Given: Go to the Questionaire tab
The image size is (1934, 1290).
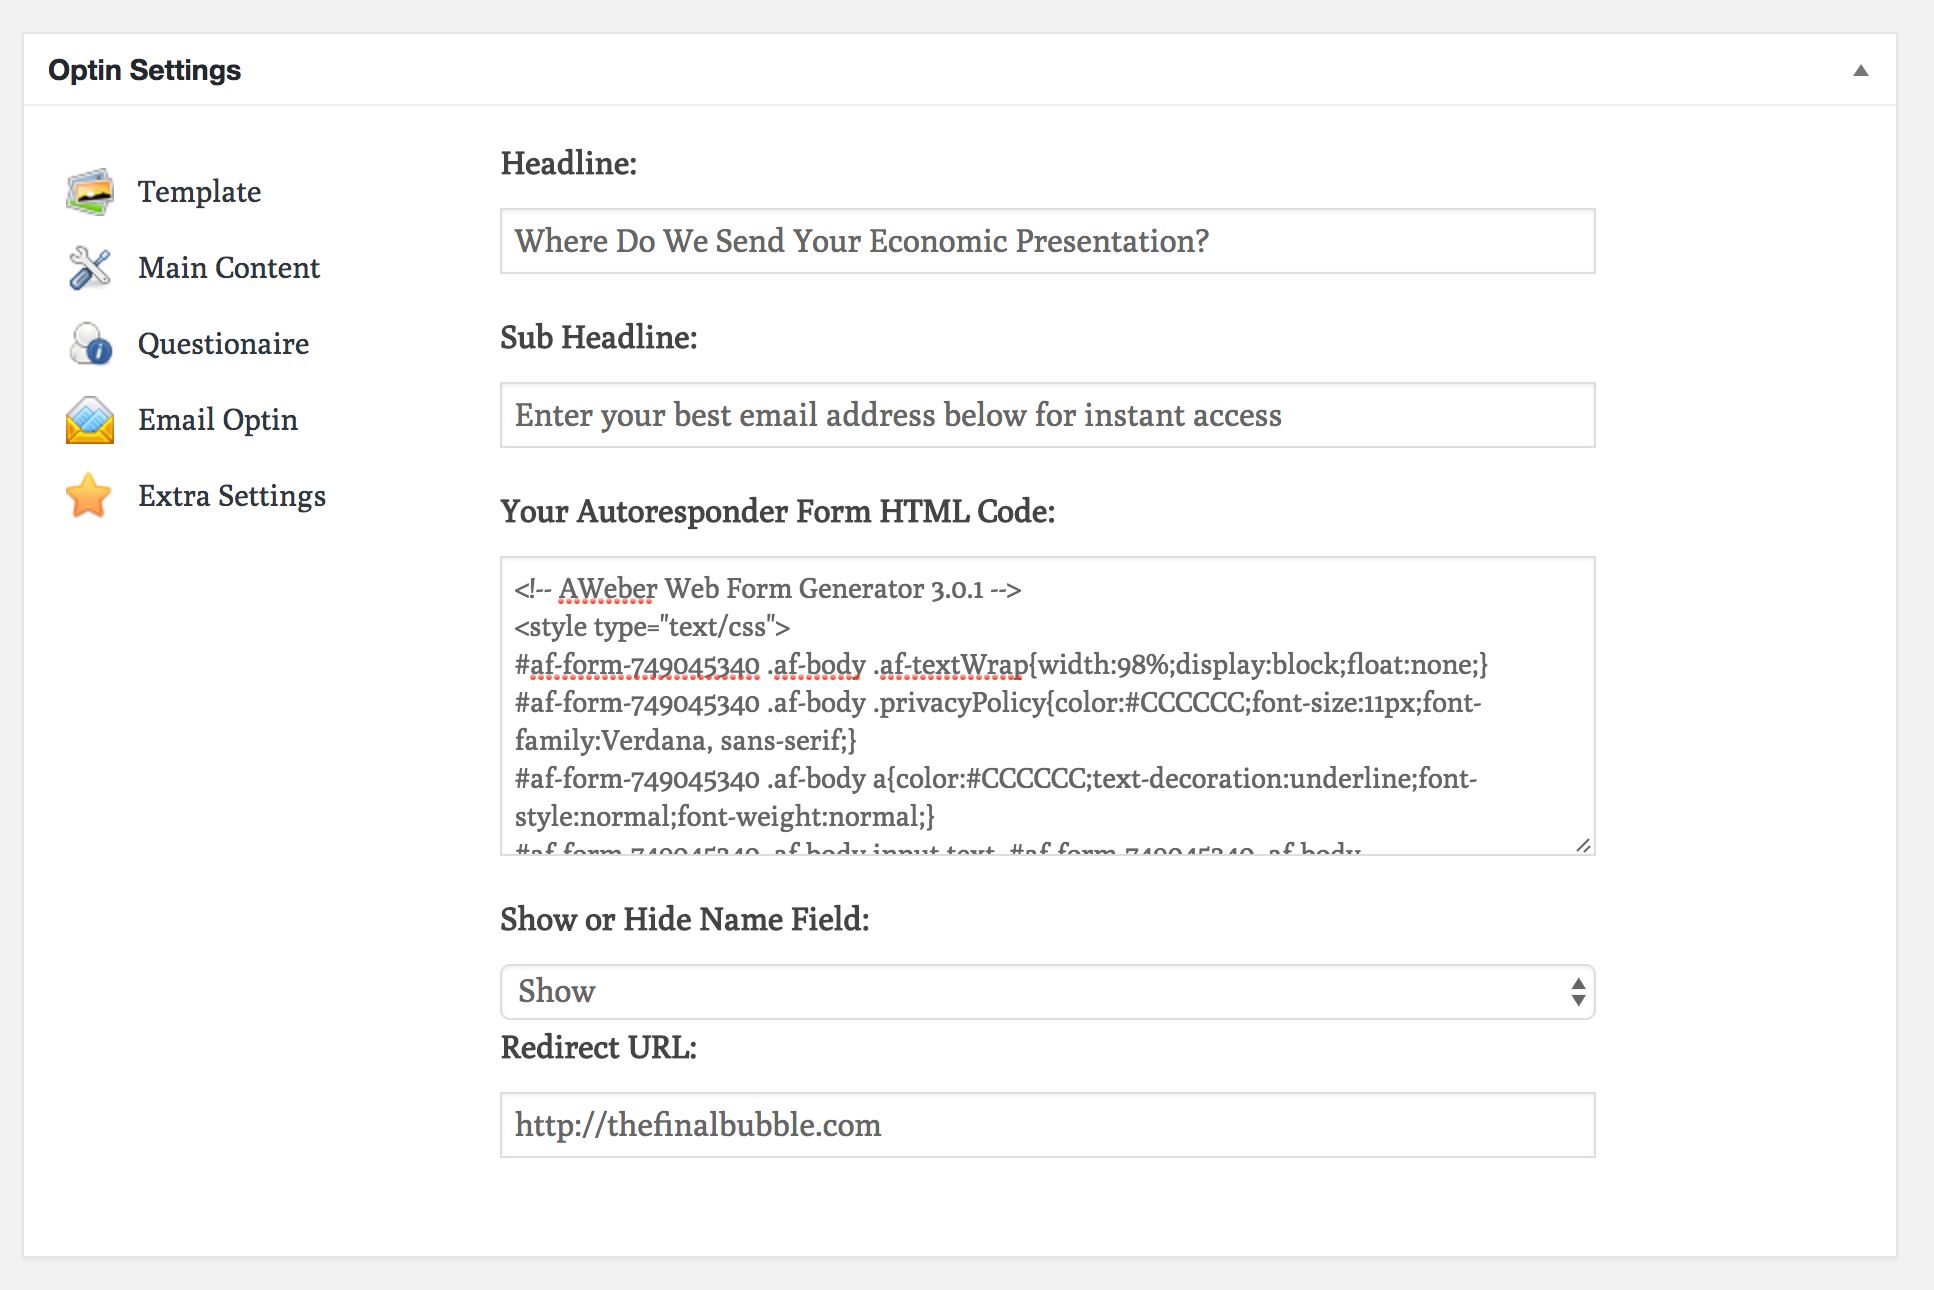Looking at the screenshot, I should coord(223,344).
